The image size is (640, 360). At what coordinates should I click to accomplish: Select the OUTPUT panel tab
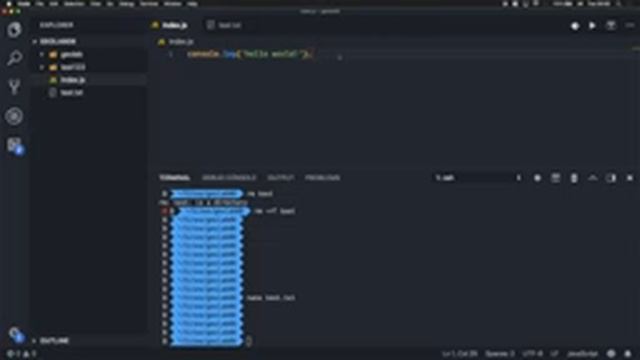pyautogui.click(x=280, y=178)
